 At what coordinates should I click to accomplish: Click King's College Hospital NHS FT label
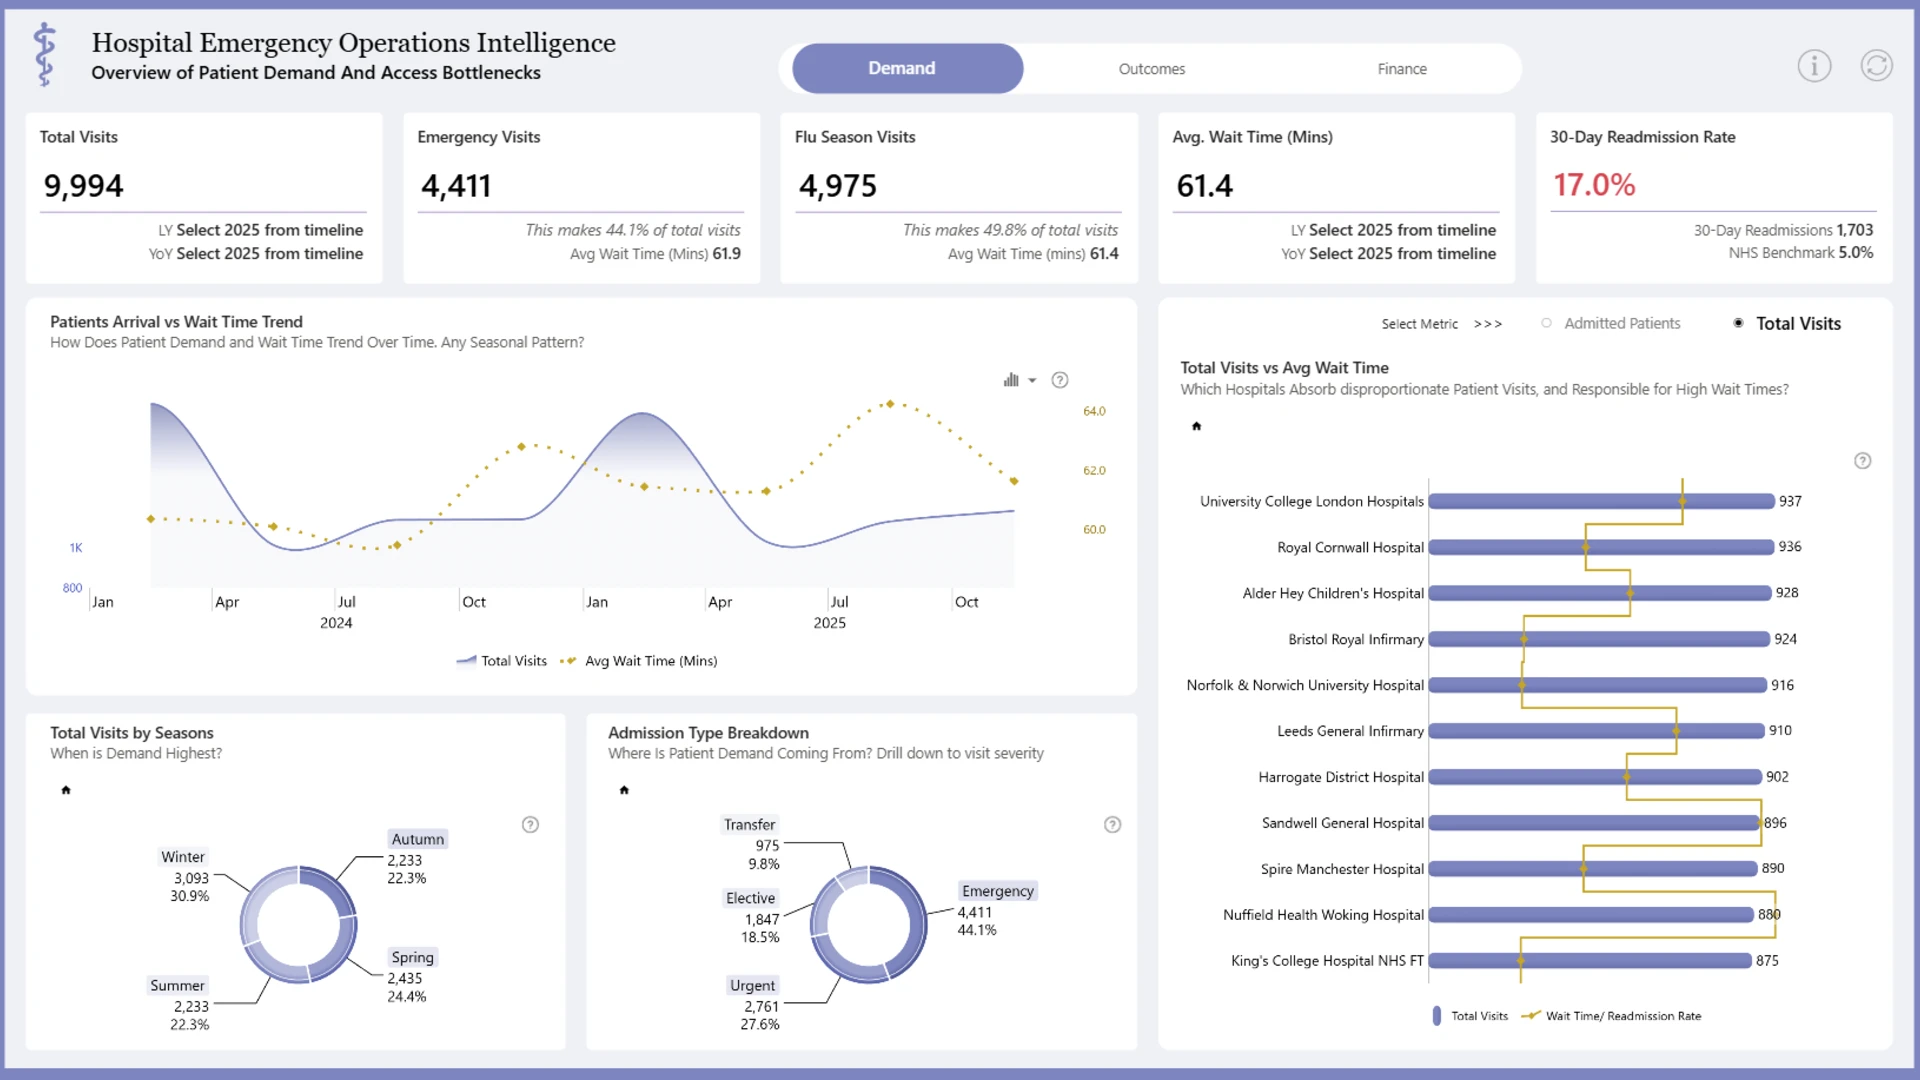click(x=1327, y=961)
